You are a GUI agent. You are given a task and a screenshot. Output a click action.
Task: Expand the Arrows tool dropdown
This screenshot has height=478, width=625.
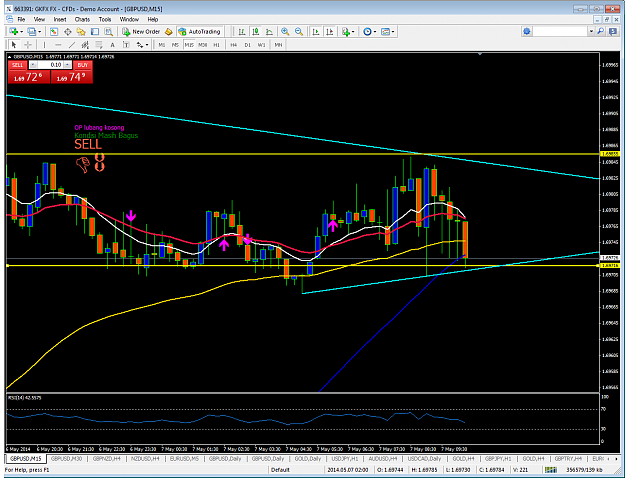coord(147,45)
